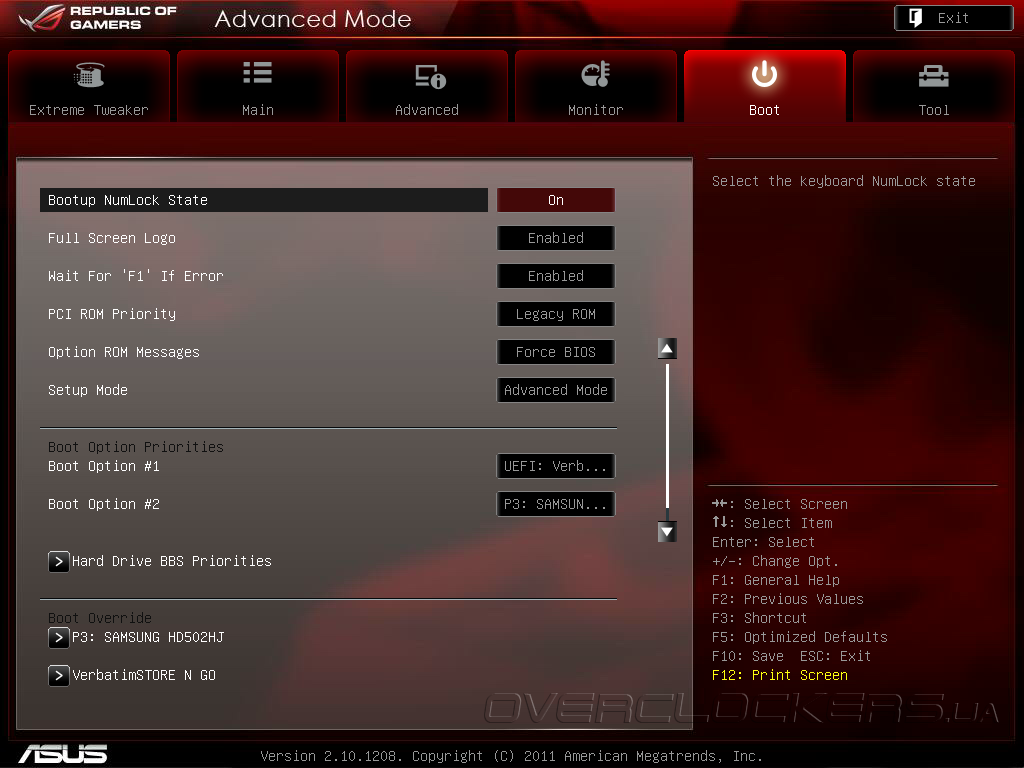Open the Tool tab
This screenshot has width=1024, height=768.
pos(934,86)
